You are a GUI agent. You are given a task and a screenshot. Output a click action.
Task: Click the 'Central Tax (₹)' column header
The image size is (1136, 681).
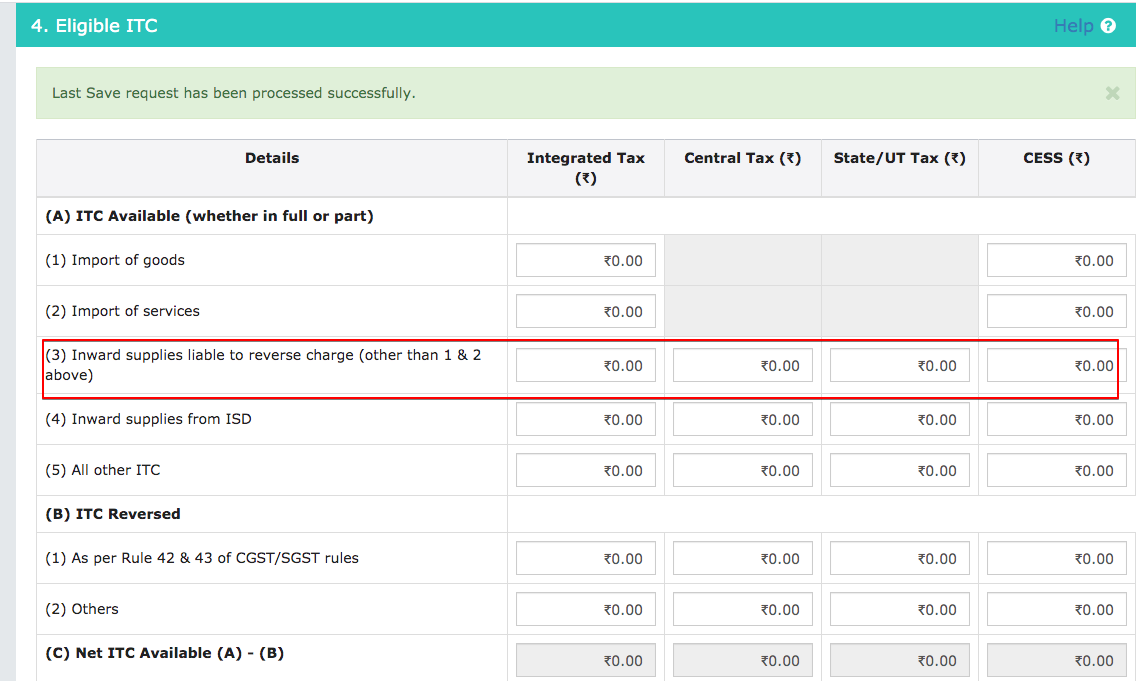pyautogui.click(x=743, y=158)
